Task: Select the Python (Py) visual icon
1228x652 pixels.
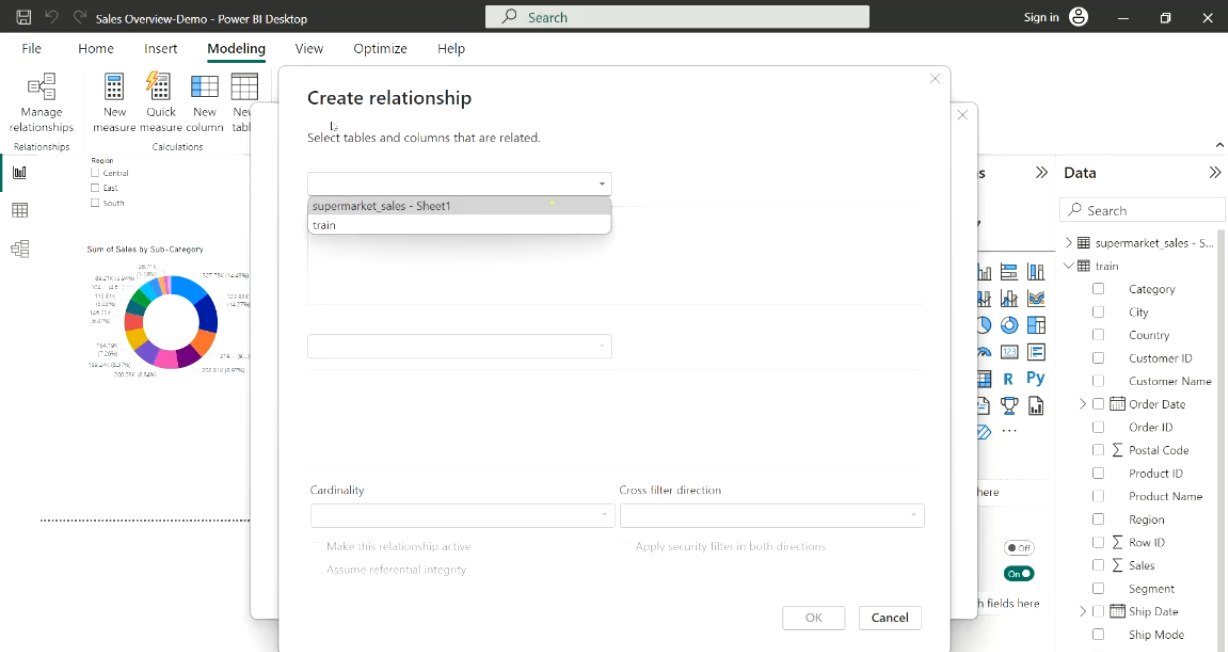Action: 1036,378
